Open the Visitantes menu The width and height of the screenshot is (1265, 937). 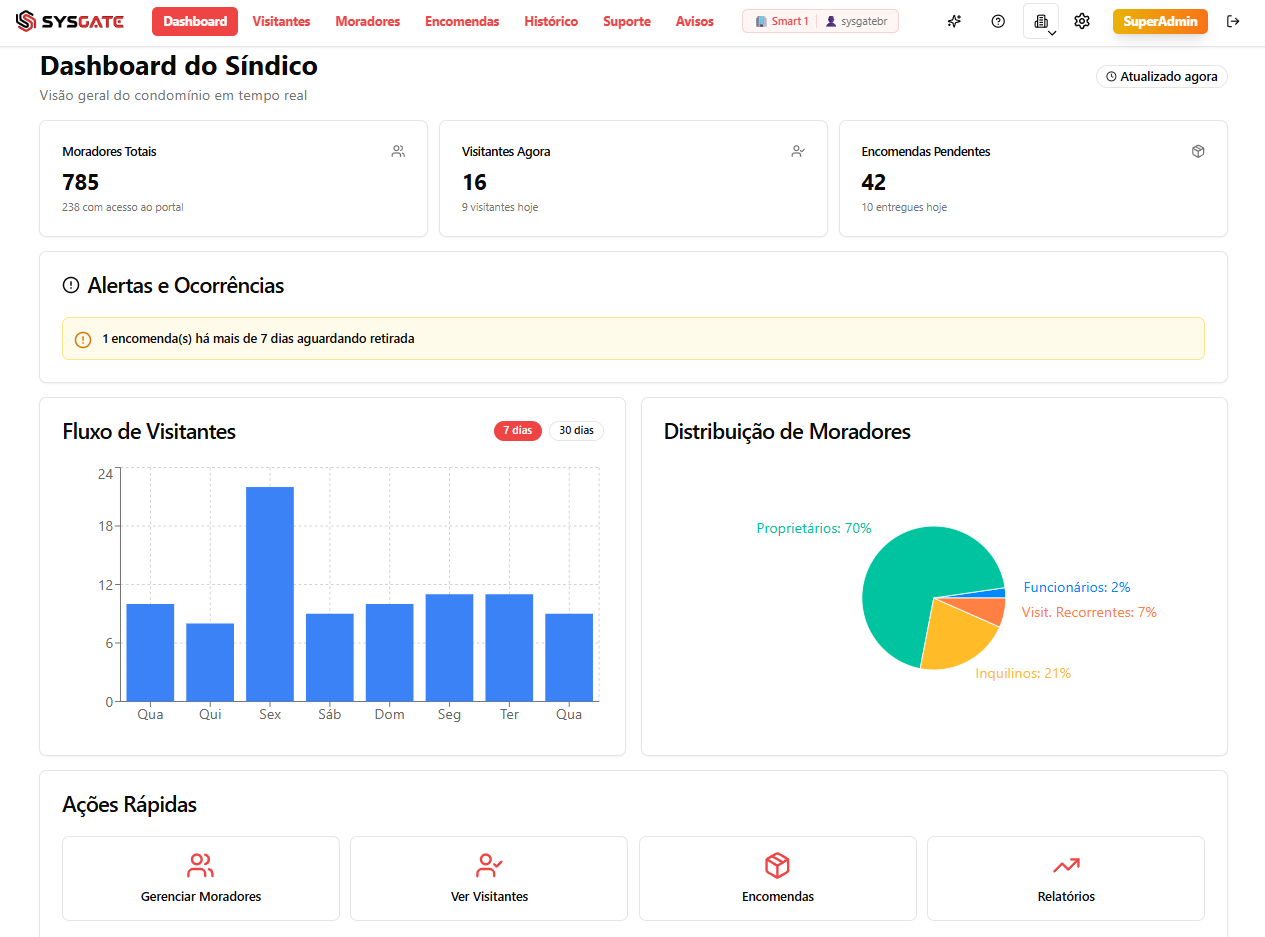(x=281, y=21)
